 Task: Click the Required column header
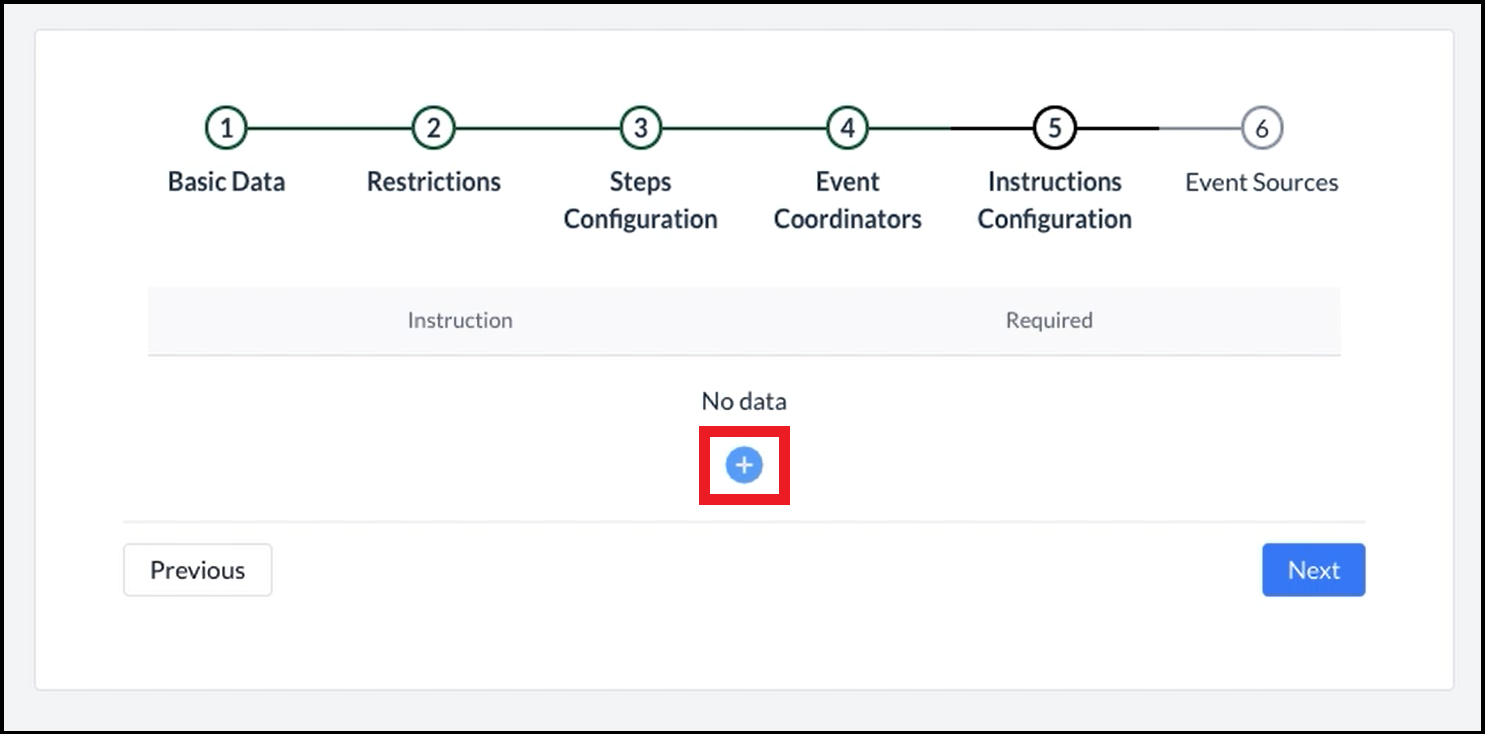pos(1049,320)
